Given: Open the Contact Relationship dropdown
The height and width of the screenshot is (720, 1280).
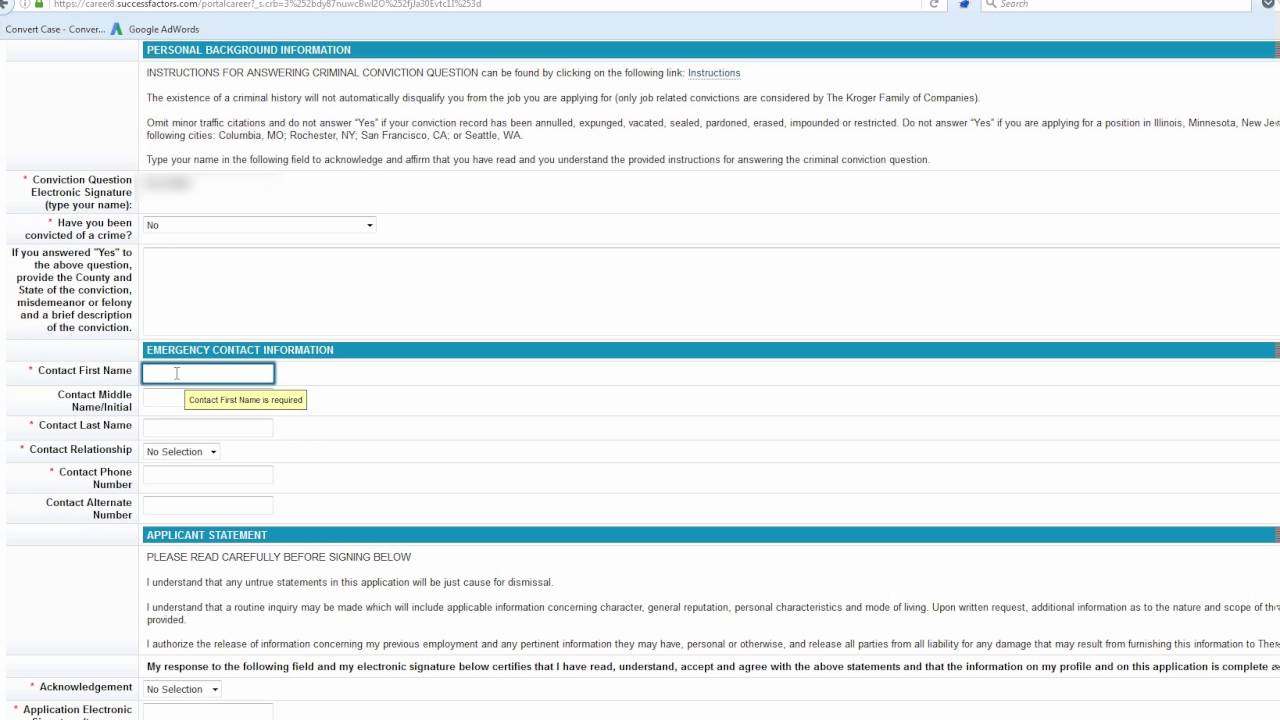Looking at the screenshot, I should pyautogui.click(x=181, y=452).
